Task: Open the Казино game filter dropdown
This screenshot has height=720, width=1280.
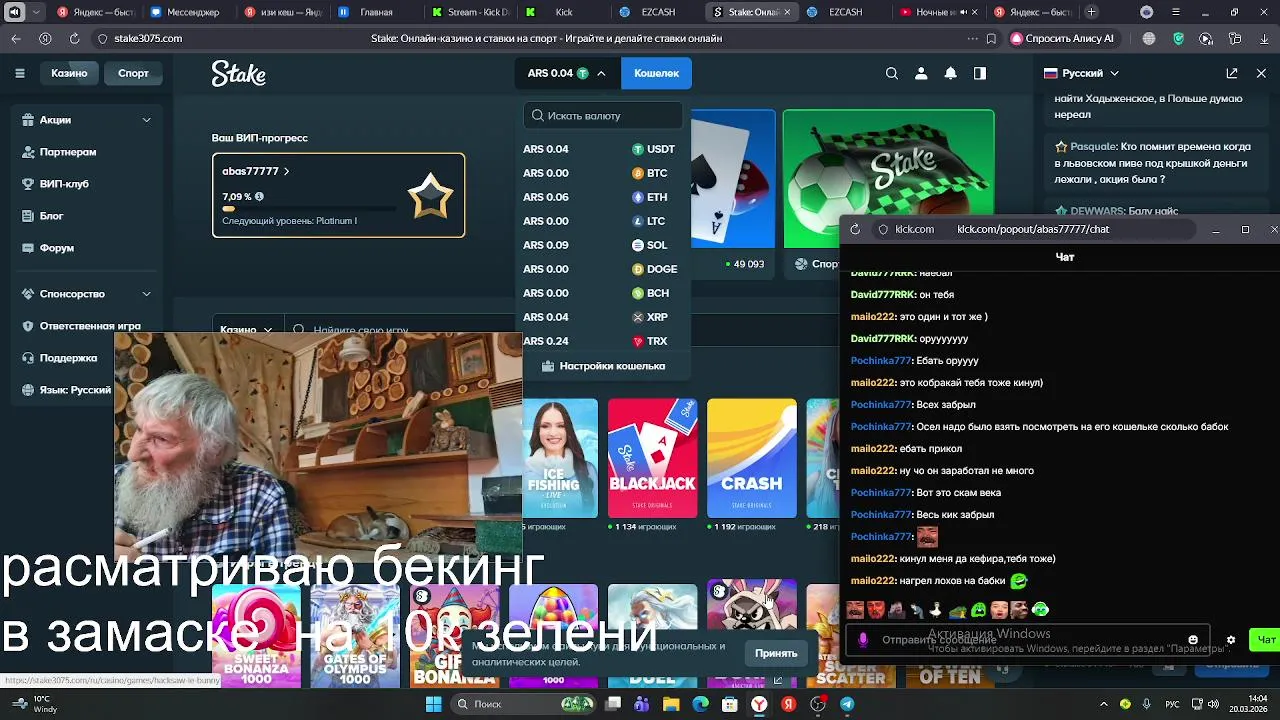Action: (247, 330)
